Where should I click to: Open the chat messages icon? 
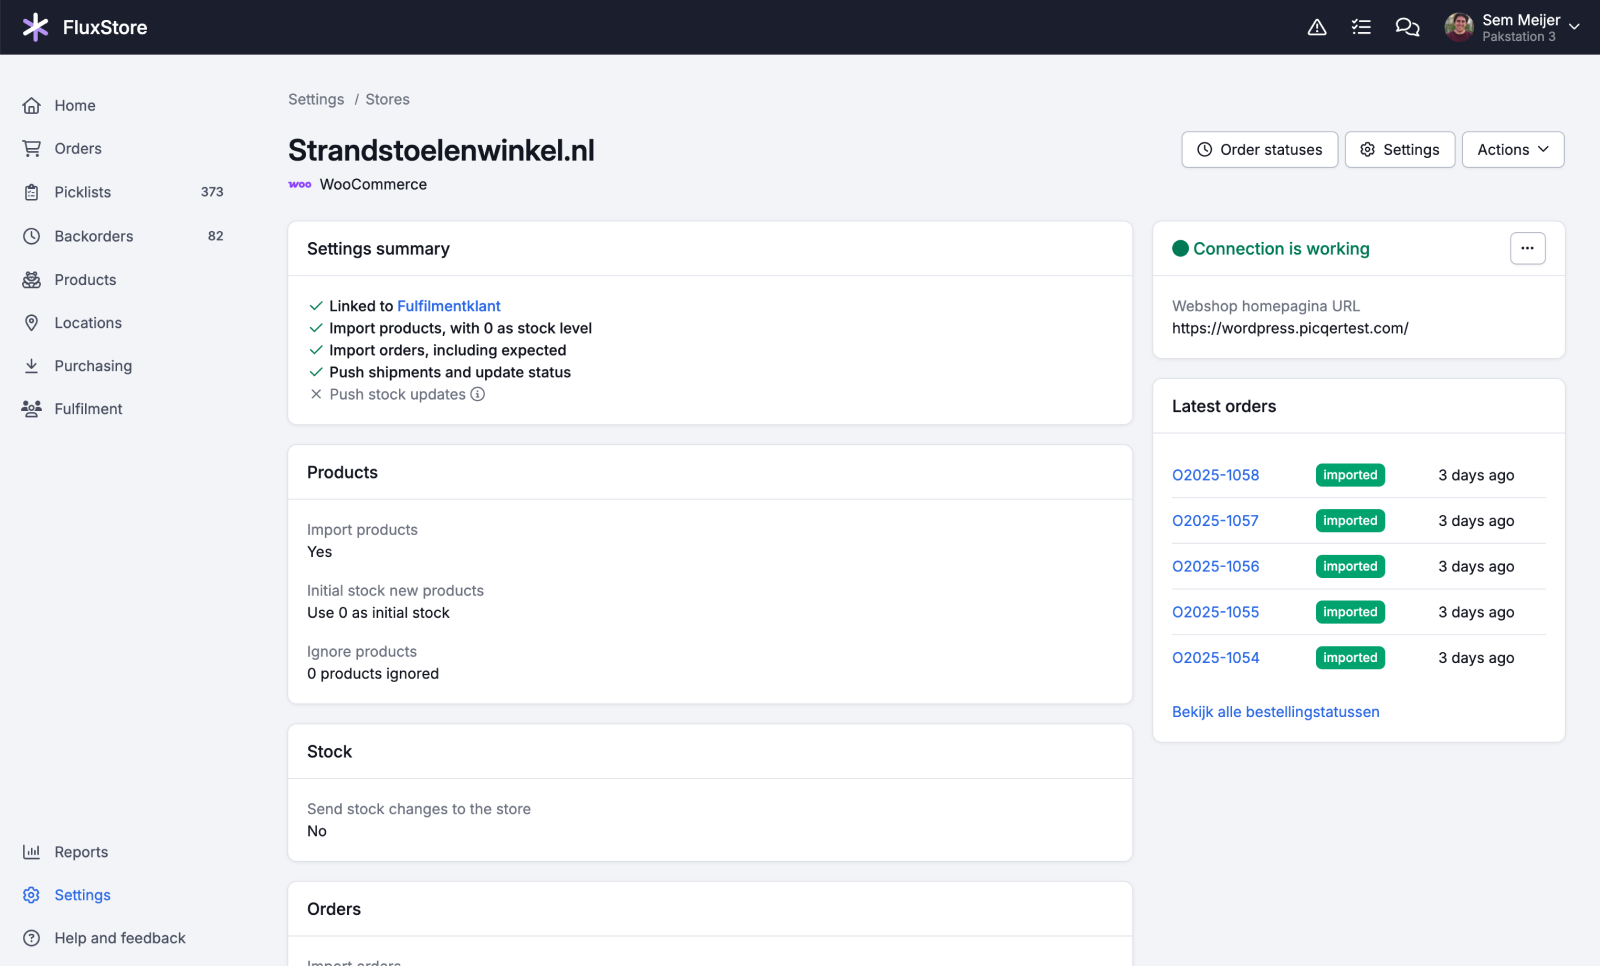coord(1407,27)
